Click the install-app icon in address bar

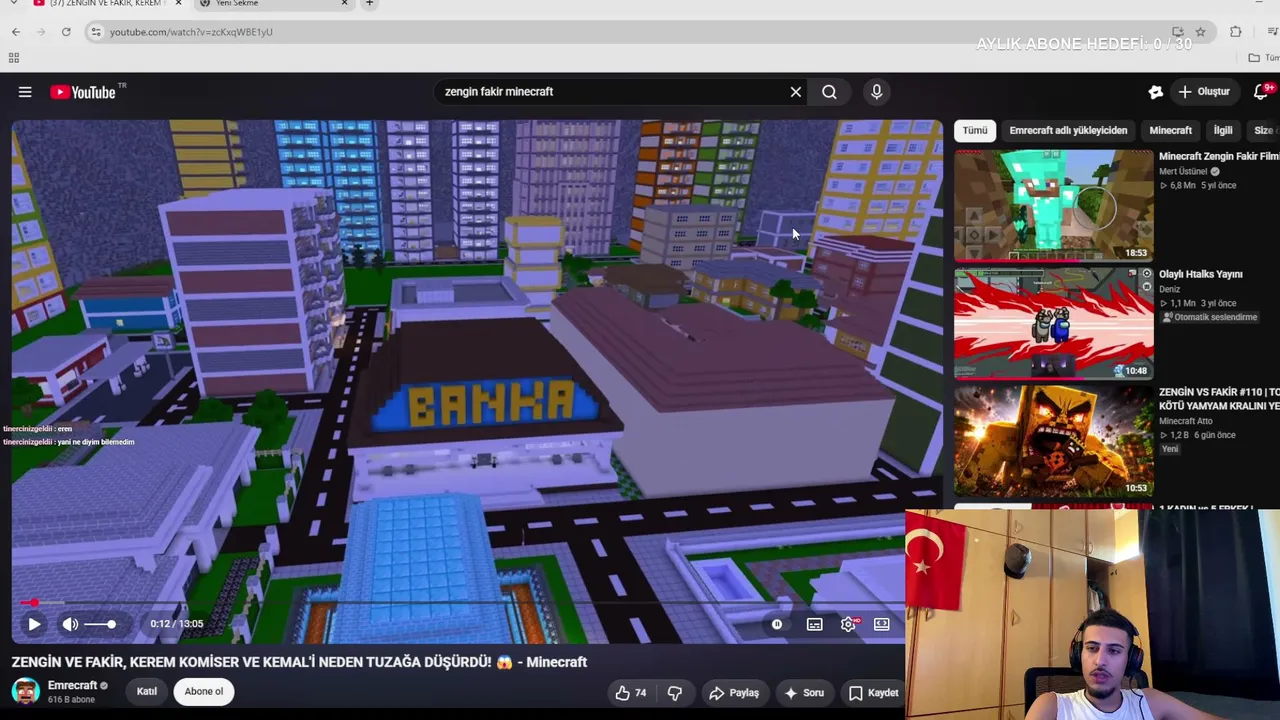[x=1178, y=32]
